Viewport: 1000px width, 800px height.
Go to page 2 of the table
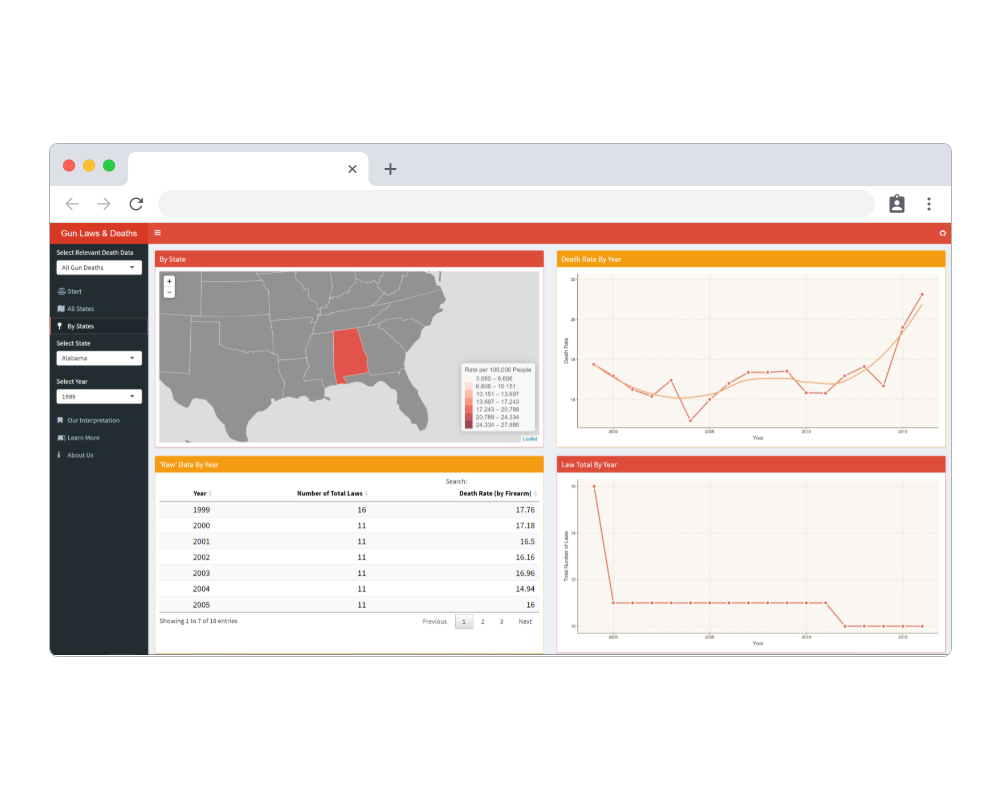pyautogui.click(x=482, y=622)
